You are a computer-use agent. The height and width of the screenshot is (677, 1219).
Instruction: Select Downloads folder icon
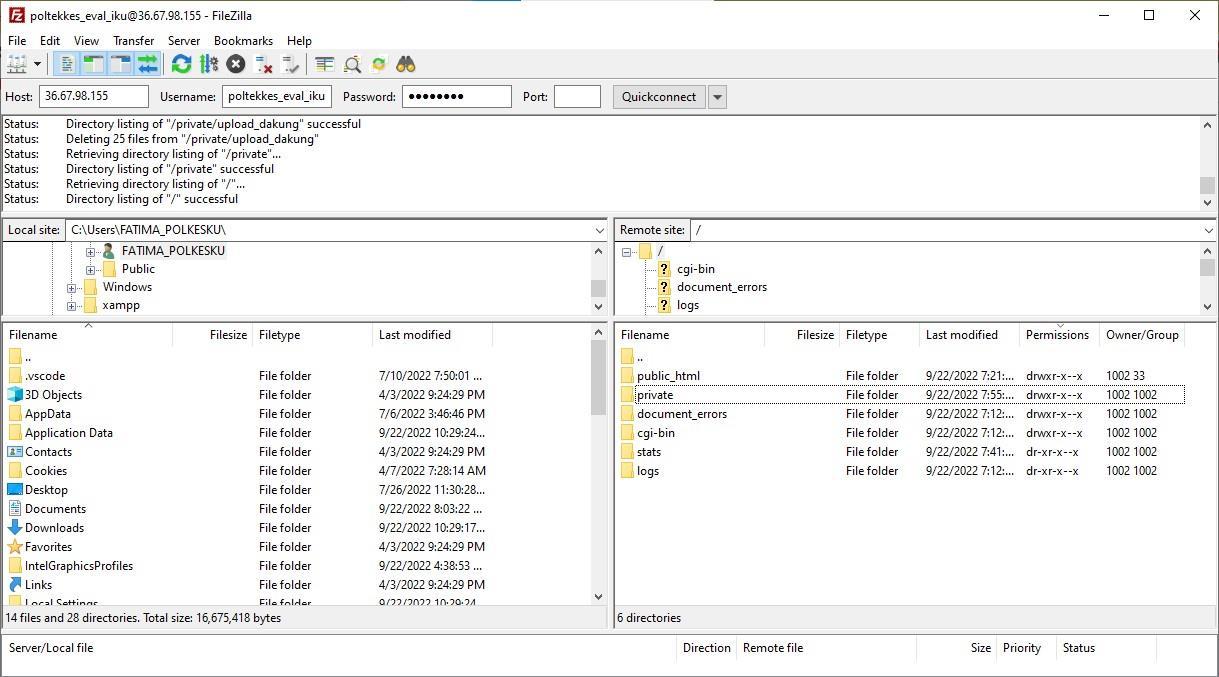point(15,528)
